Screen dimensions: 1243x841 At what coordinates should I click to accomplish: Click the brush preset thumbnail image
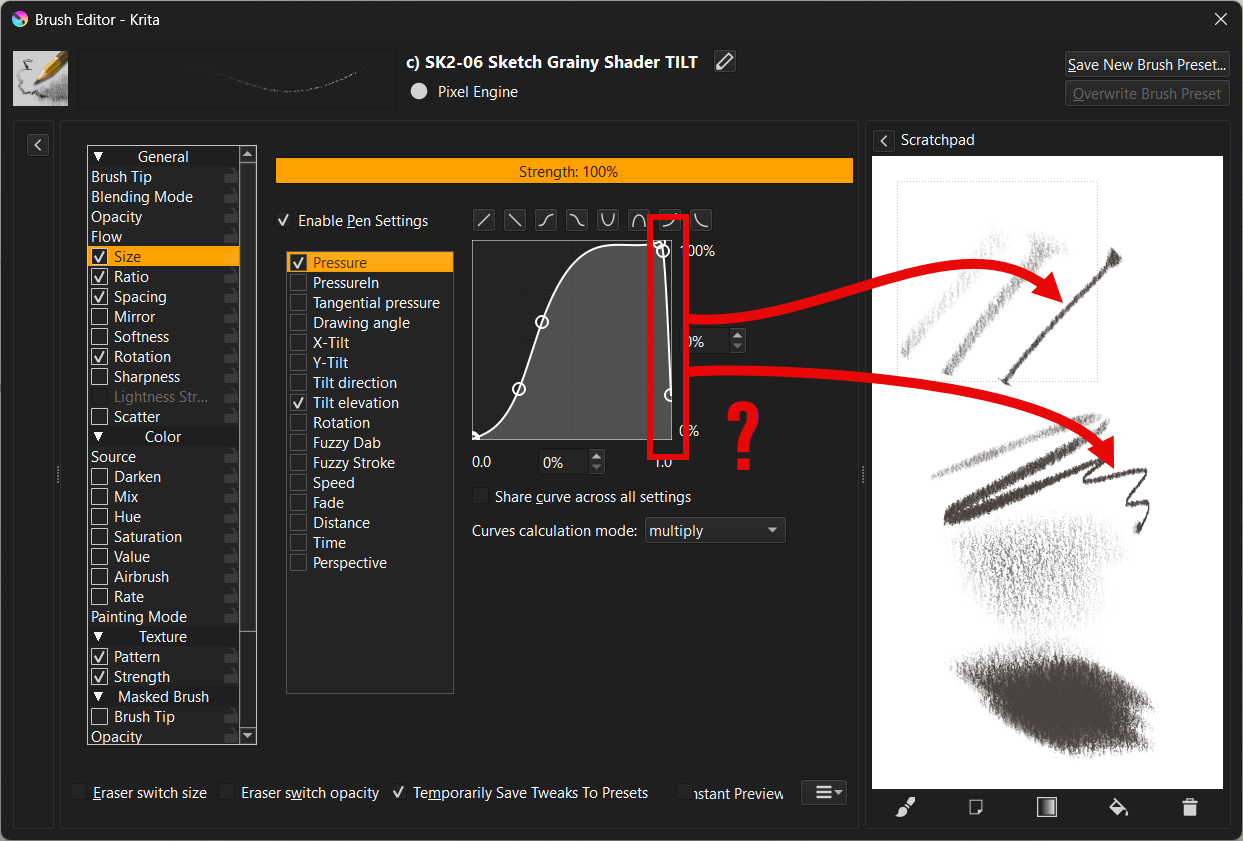[40, 78]
